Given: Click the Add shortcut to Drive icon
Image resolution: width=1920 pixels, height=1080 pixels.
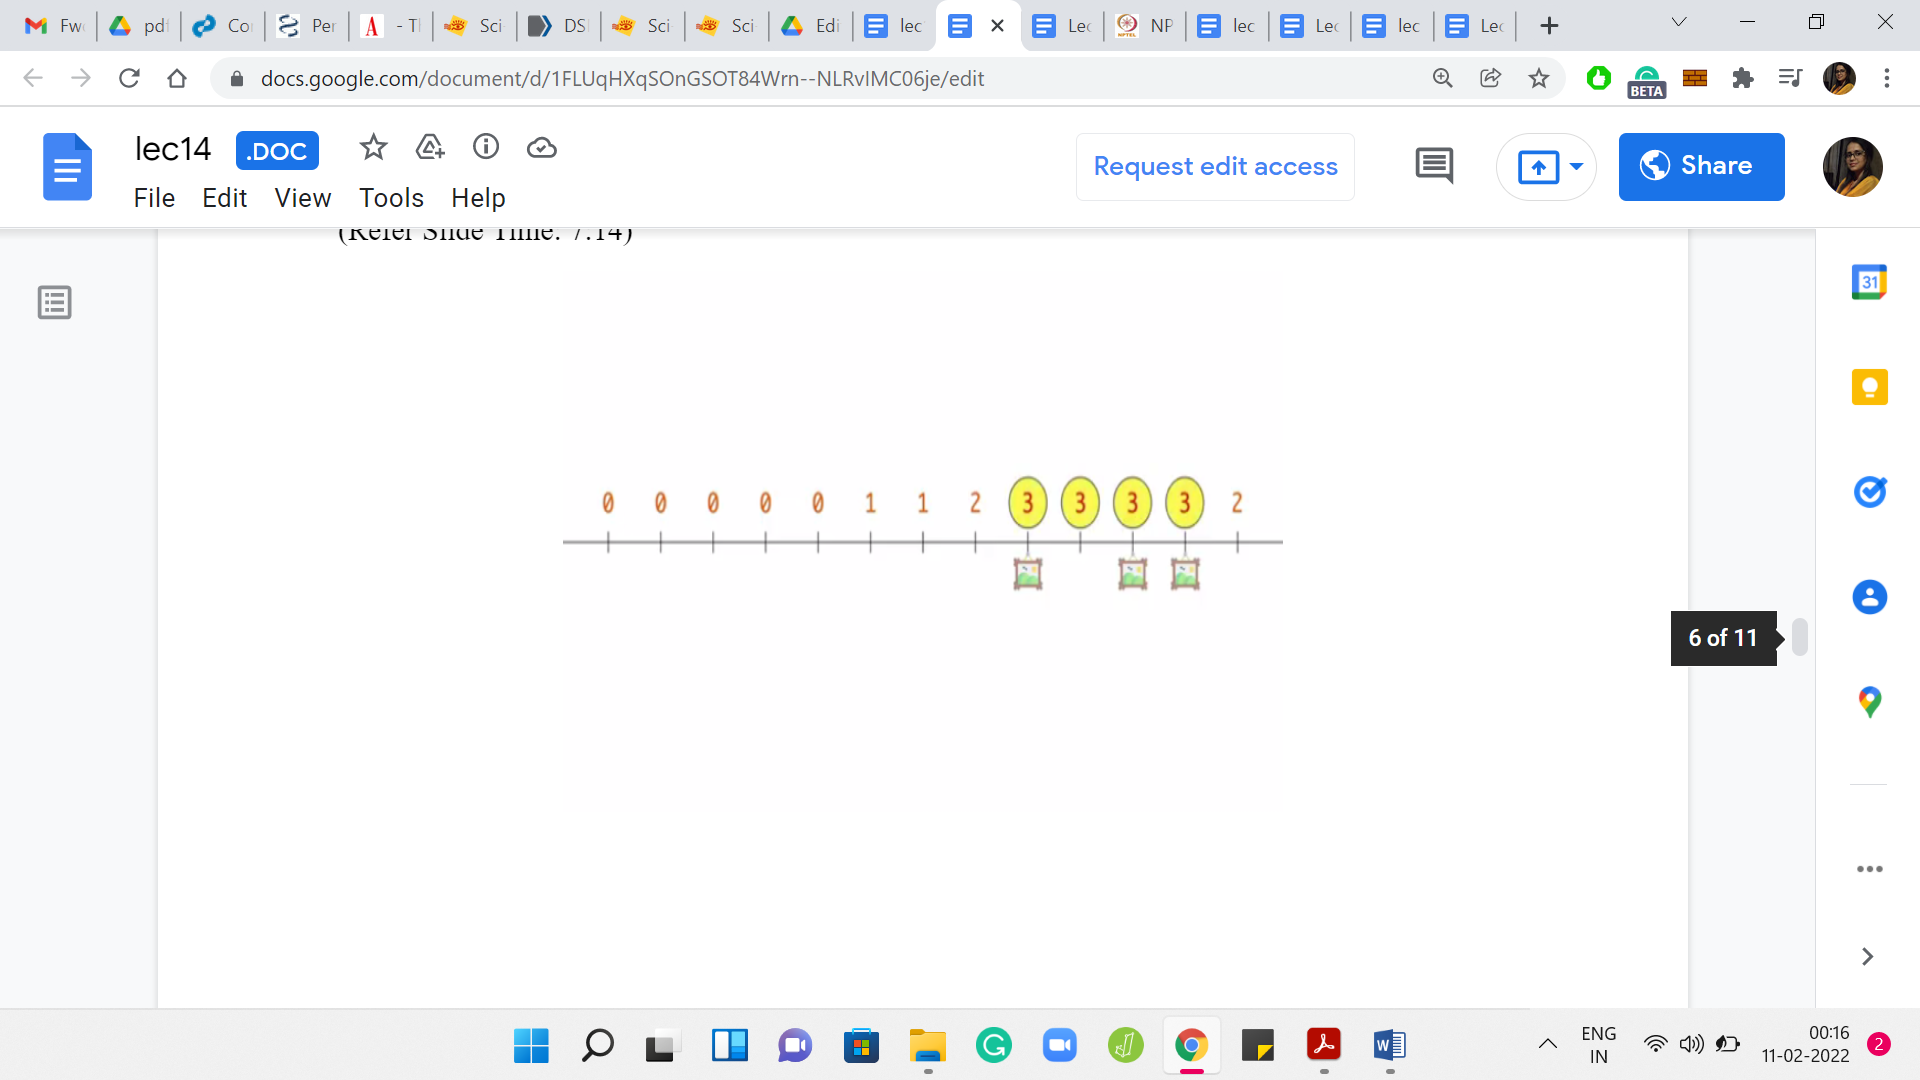Looking at the screenshot, I should pos(430,148).
